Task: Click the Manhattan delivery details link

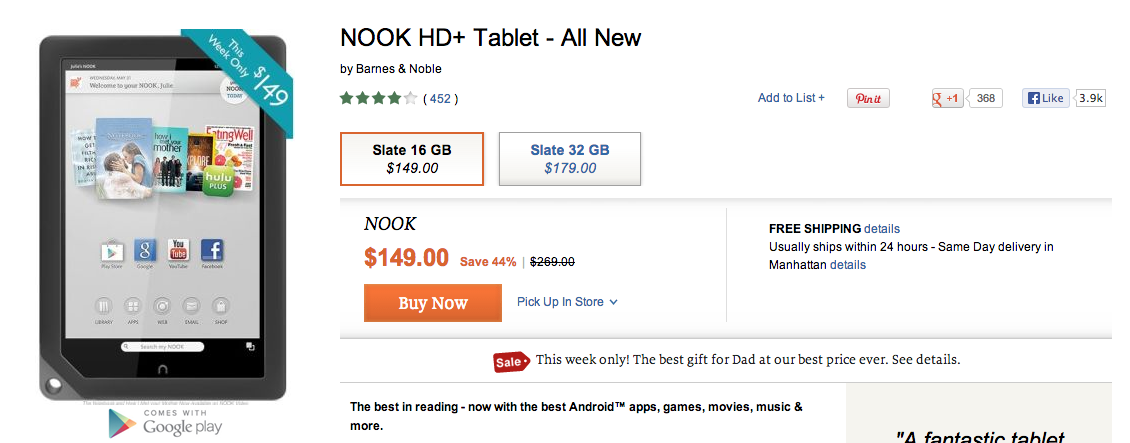Action: 848,265
